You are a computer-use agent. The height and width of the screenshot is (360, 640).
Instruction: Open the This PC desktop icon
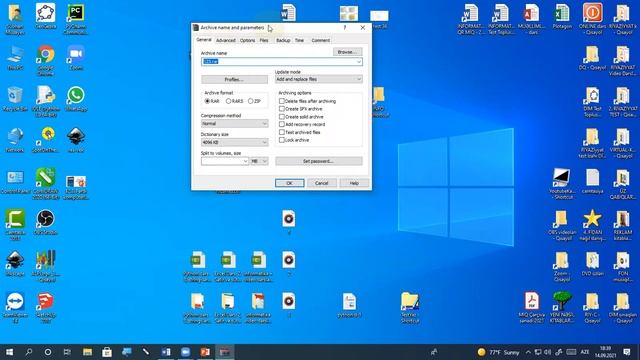click(15, 58)
